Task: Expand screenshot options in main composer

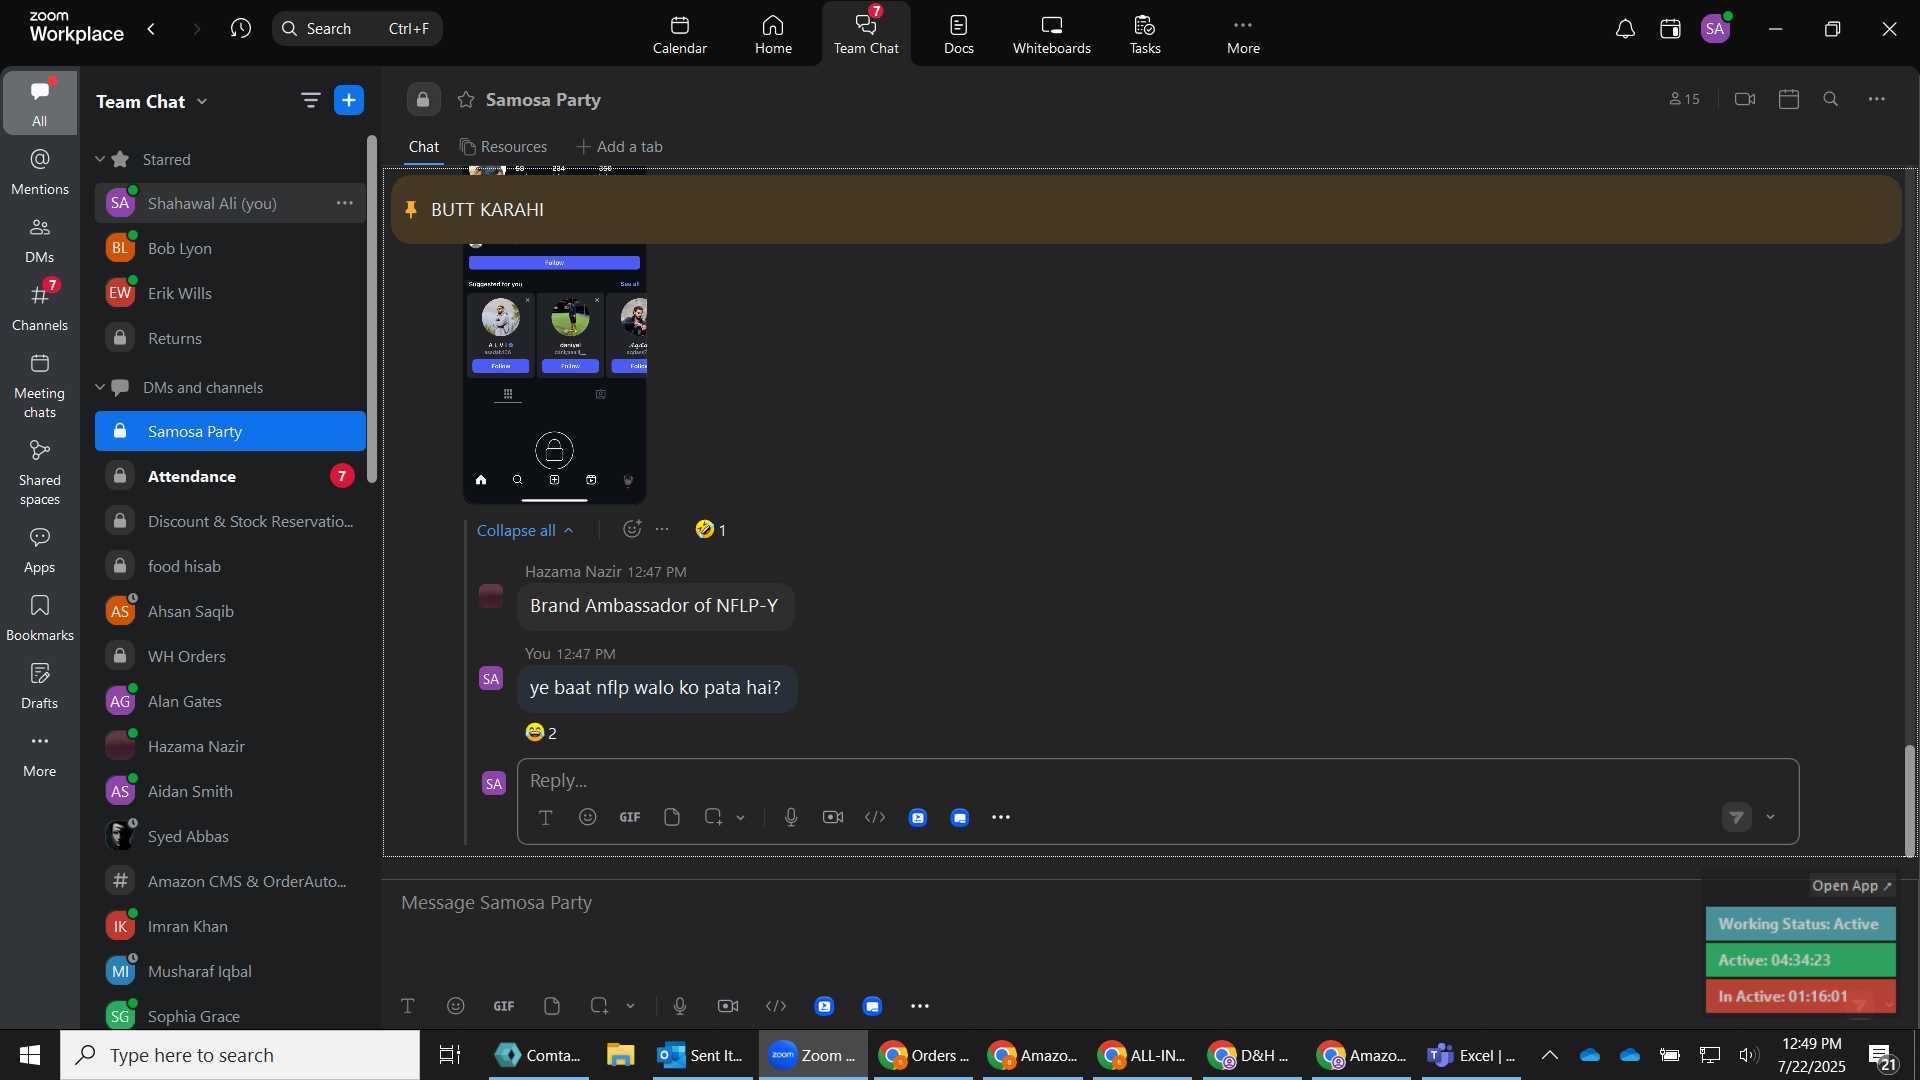Action: pos(631,1006)
